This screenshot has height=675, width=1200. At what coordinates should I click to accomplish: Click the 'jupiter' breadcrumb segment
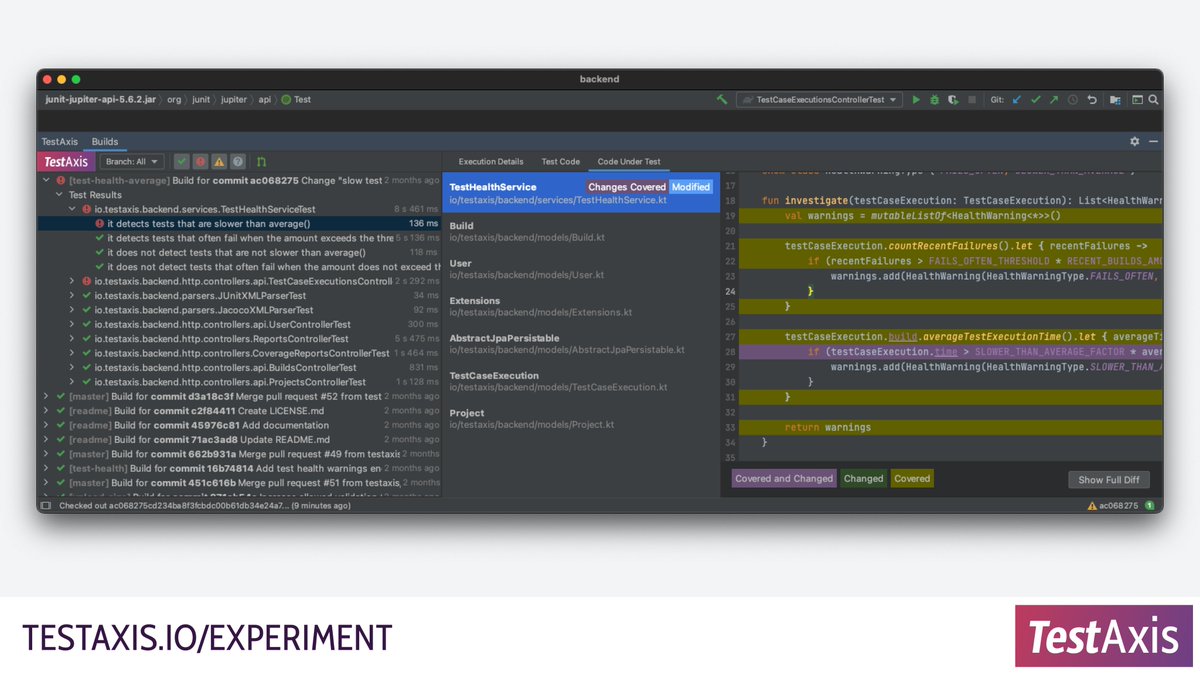(x=233, y=100)
